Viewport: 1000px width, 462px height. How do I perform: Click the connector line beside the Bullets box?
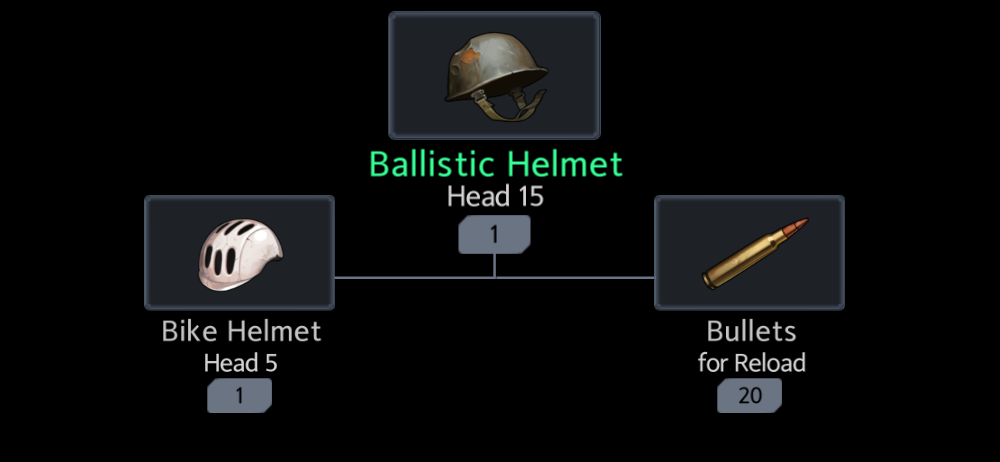click(575, 278)
